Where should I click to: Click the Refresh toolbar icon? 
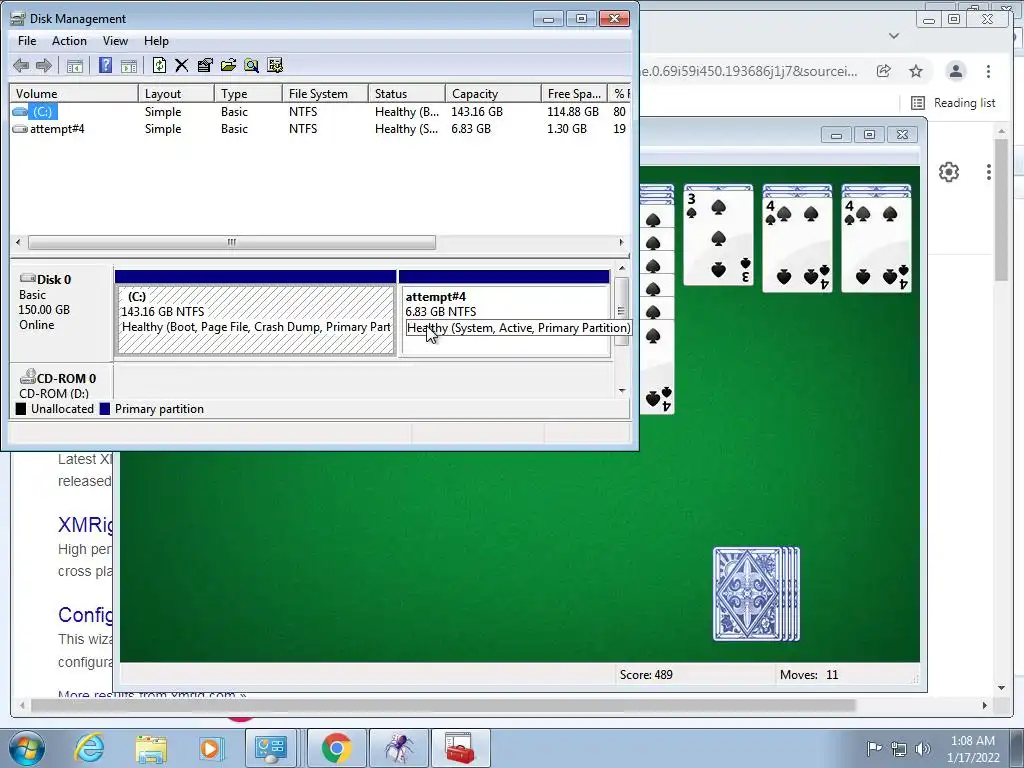pos(159,65)
